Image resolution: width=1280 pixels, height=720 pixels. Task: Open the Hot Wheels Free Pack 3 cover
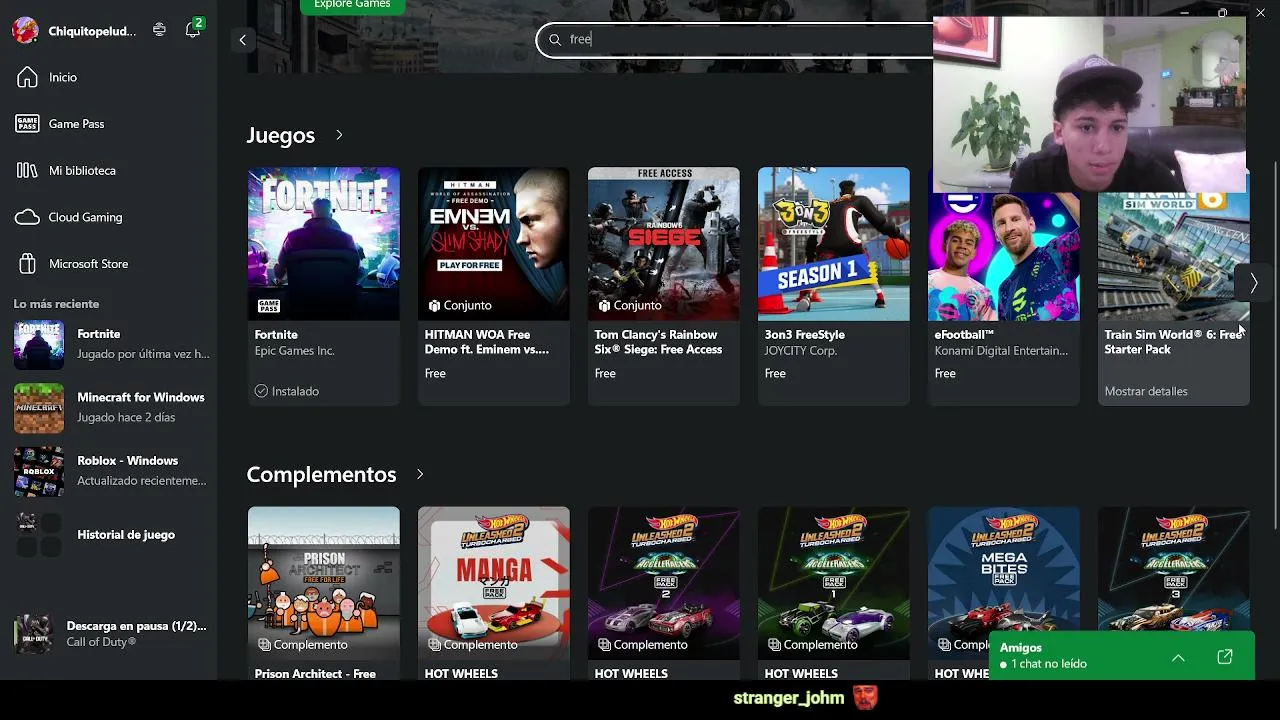click(1174, 570)
